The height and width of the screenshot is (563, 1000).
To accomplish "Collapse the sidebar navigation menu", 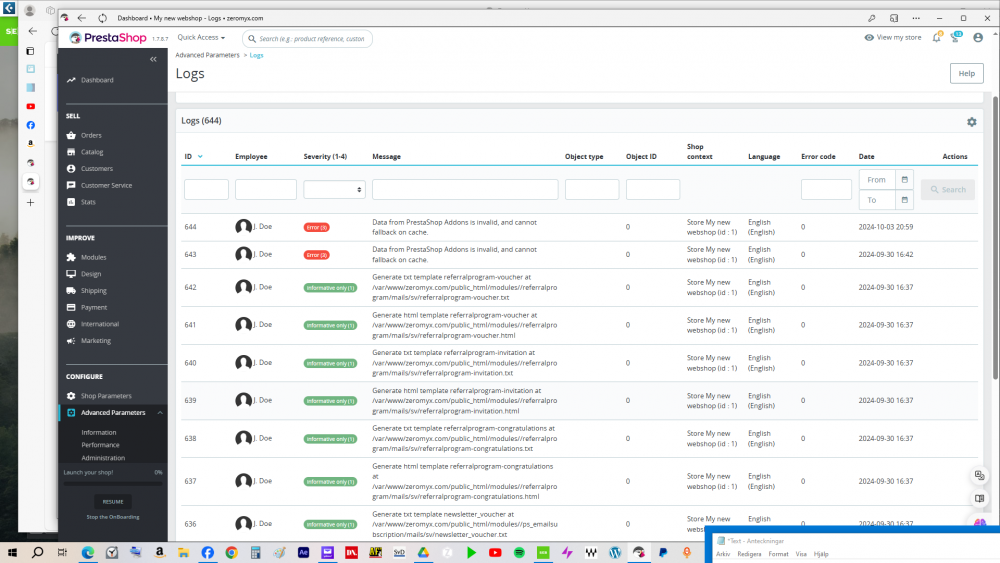I will pos(153,60).
